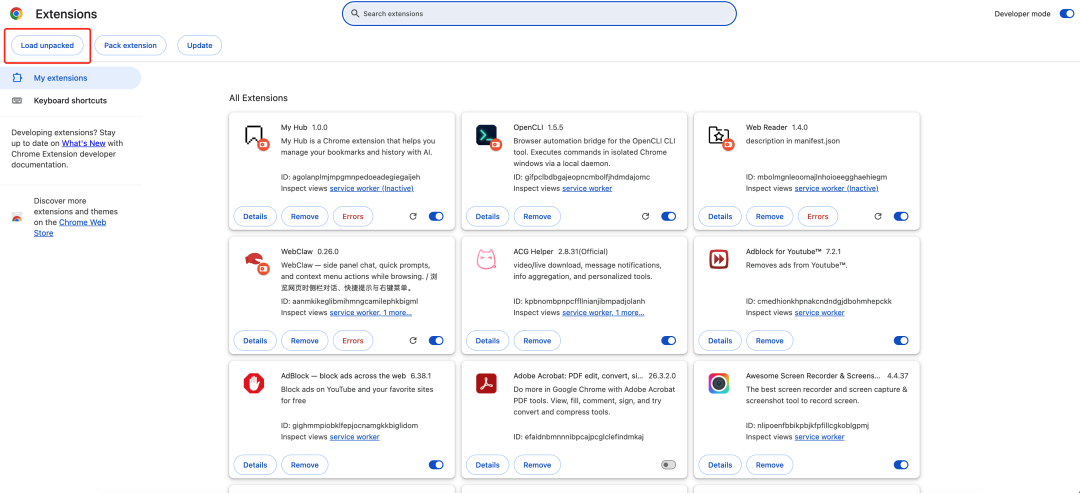1080x493 pixels.
Task: Click the AdBlock red hand icon
Action: (x=254, y=383)
